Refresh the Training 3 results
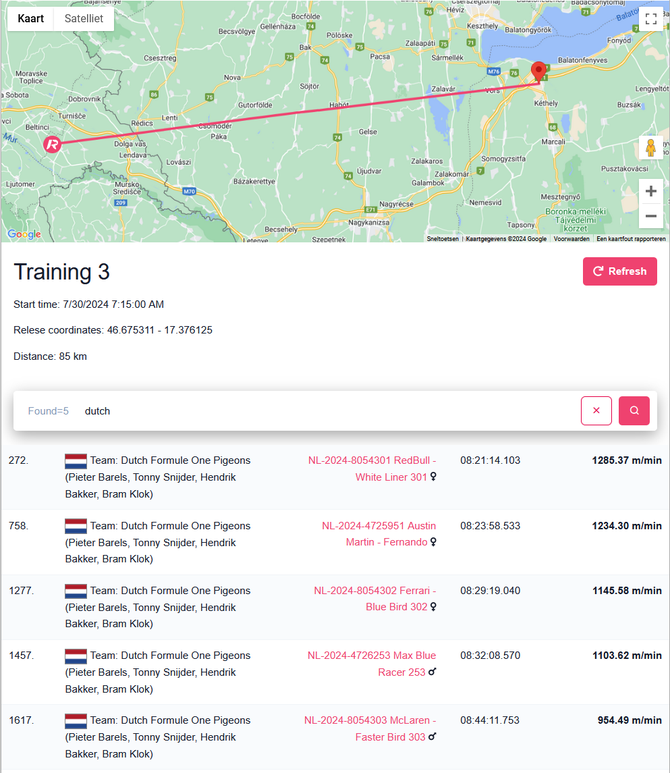The width and height of the screenshot is (670, 773). coord(620,271)
